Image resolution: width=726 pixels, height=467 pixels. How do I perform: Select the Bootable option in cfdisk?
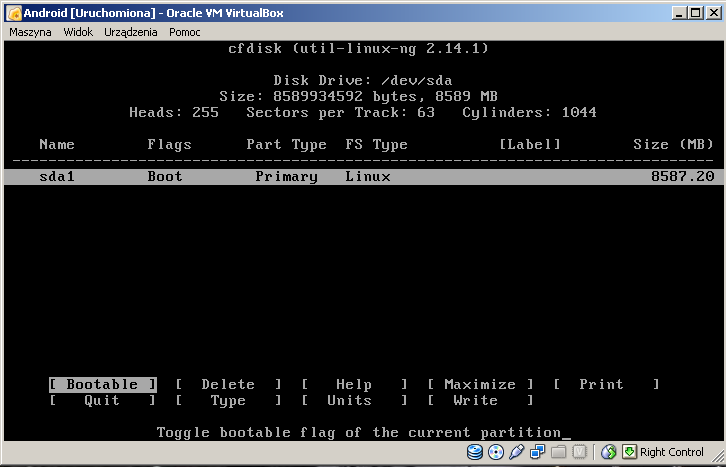point(102,384)
